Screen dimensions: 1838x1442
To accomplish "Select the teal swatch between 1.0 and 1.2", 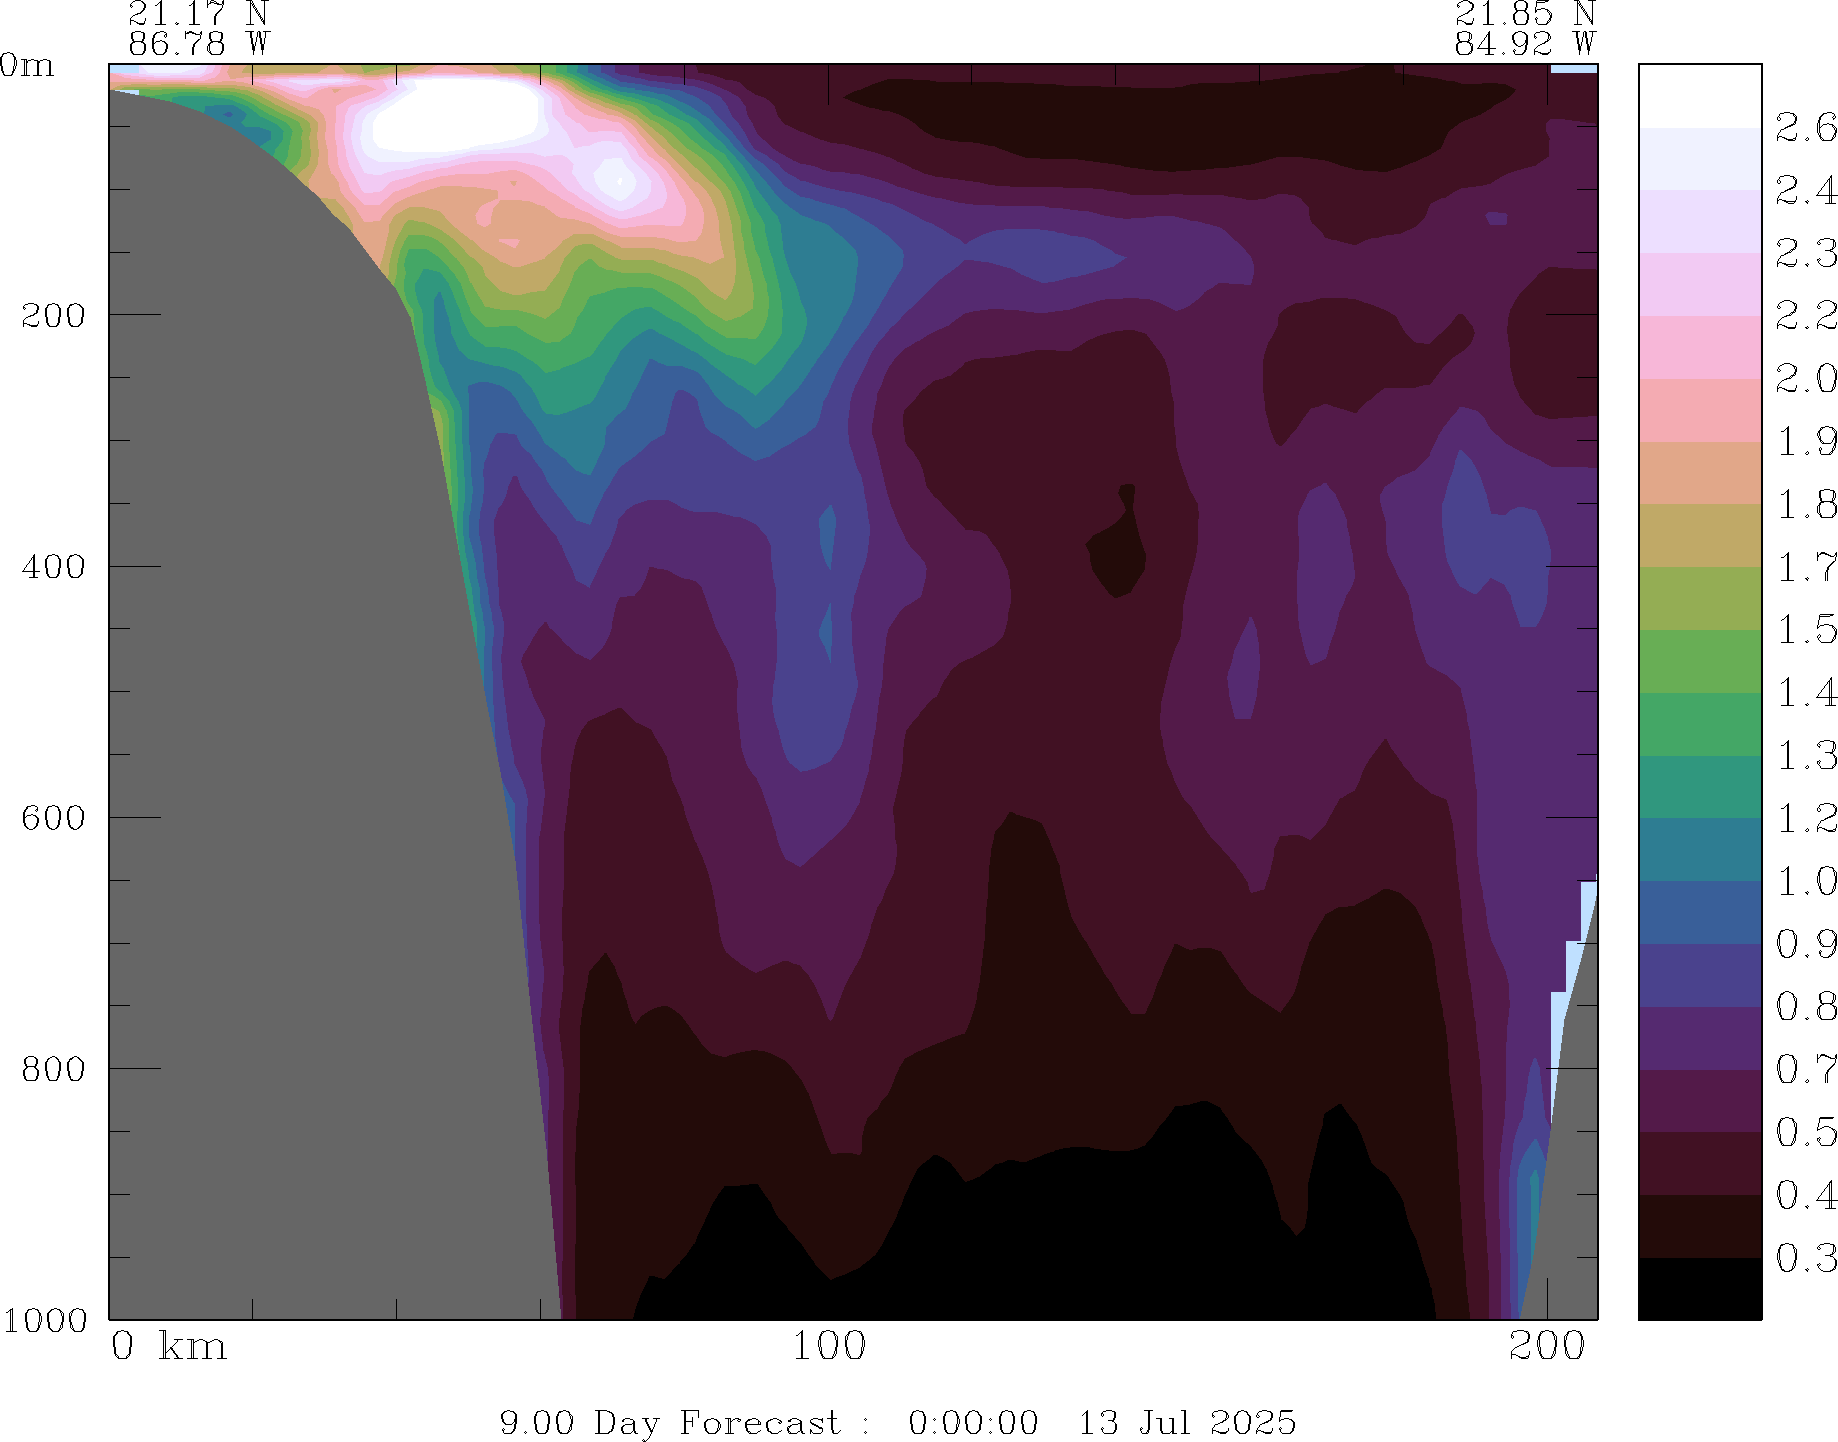I will (x=1699, y=850).
